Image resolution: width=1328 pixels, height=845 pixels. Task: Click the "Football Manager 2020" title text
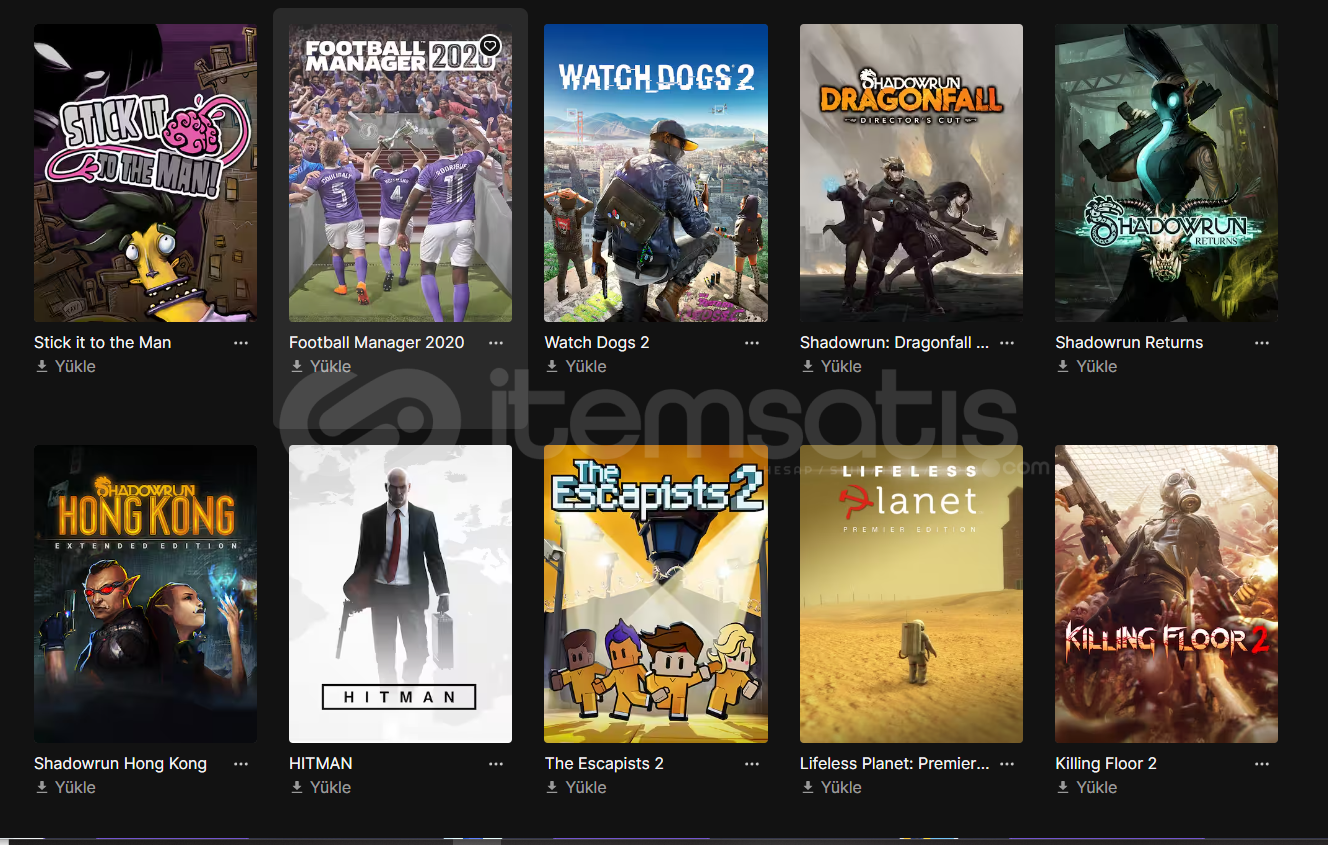pos(377,342)
